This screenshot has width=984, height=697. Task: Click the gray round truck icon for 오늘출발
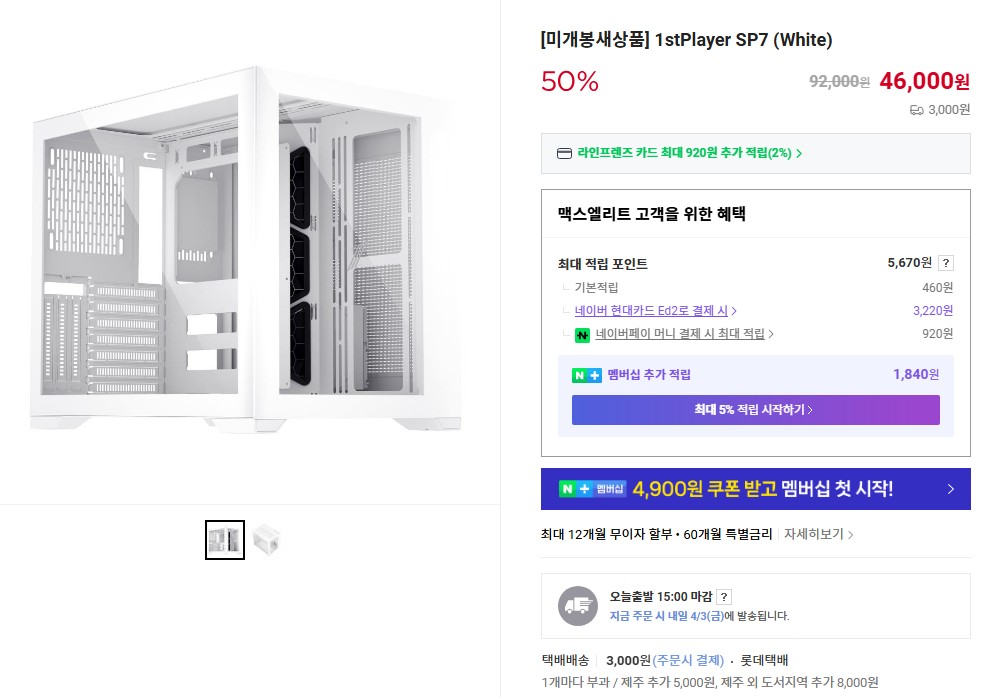(x=578, y=606)
